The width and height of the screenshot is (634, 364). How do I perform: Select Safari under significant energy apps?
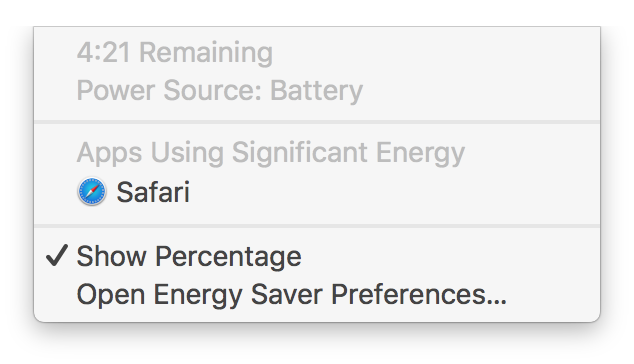[x=317, y=192]
